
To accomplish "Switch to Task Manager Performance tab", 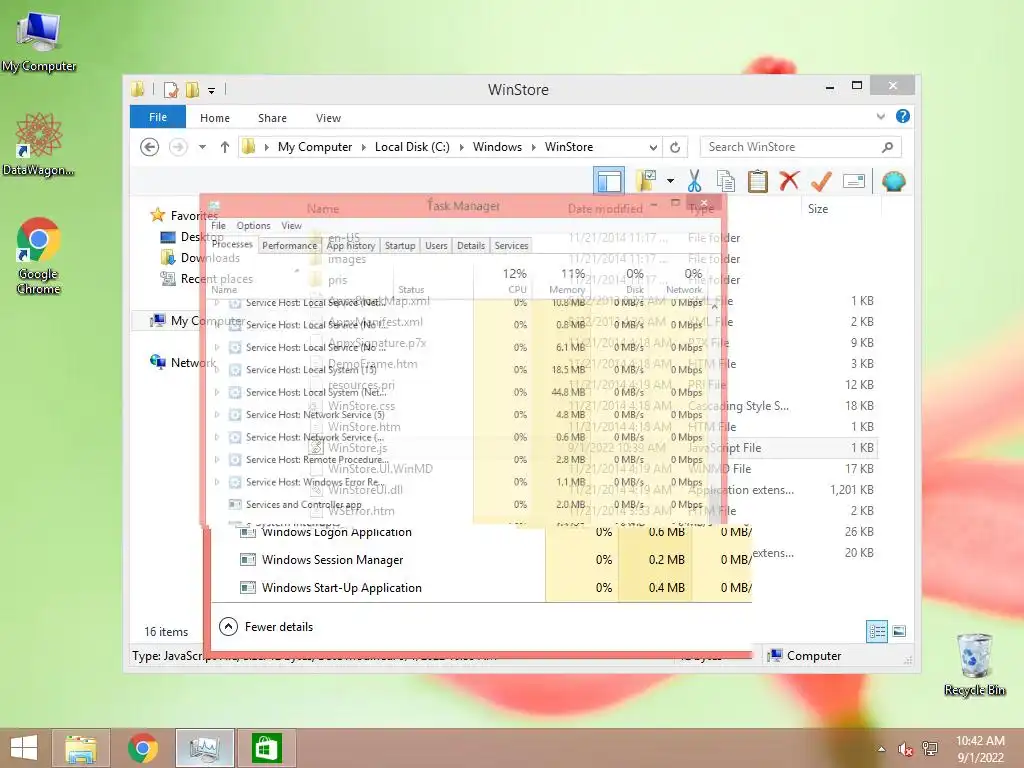I will coord(289,246).
